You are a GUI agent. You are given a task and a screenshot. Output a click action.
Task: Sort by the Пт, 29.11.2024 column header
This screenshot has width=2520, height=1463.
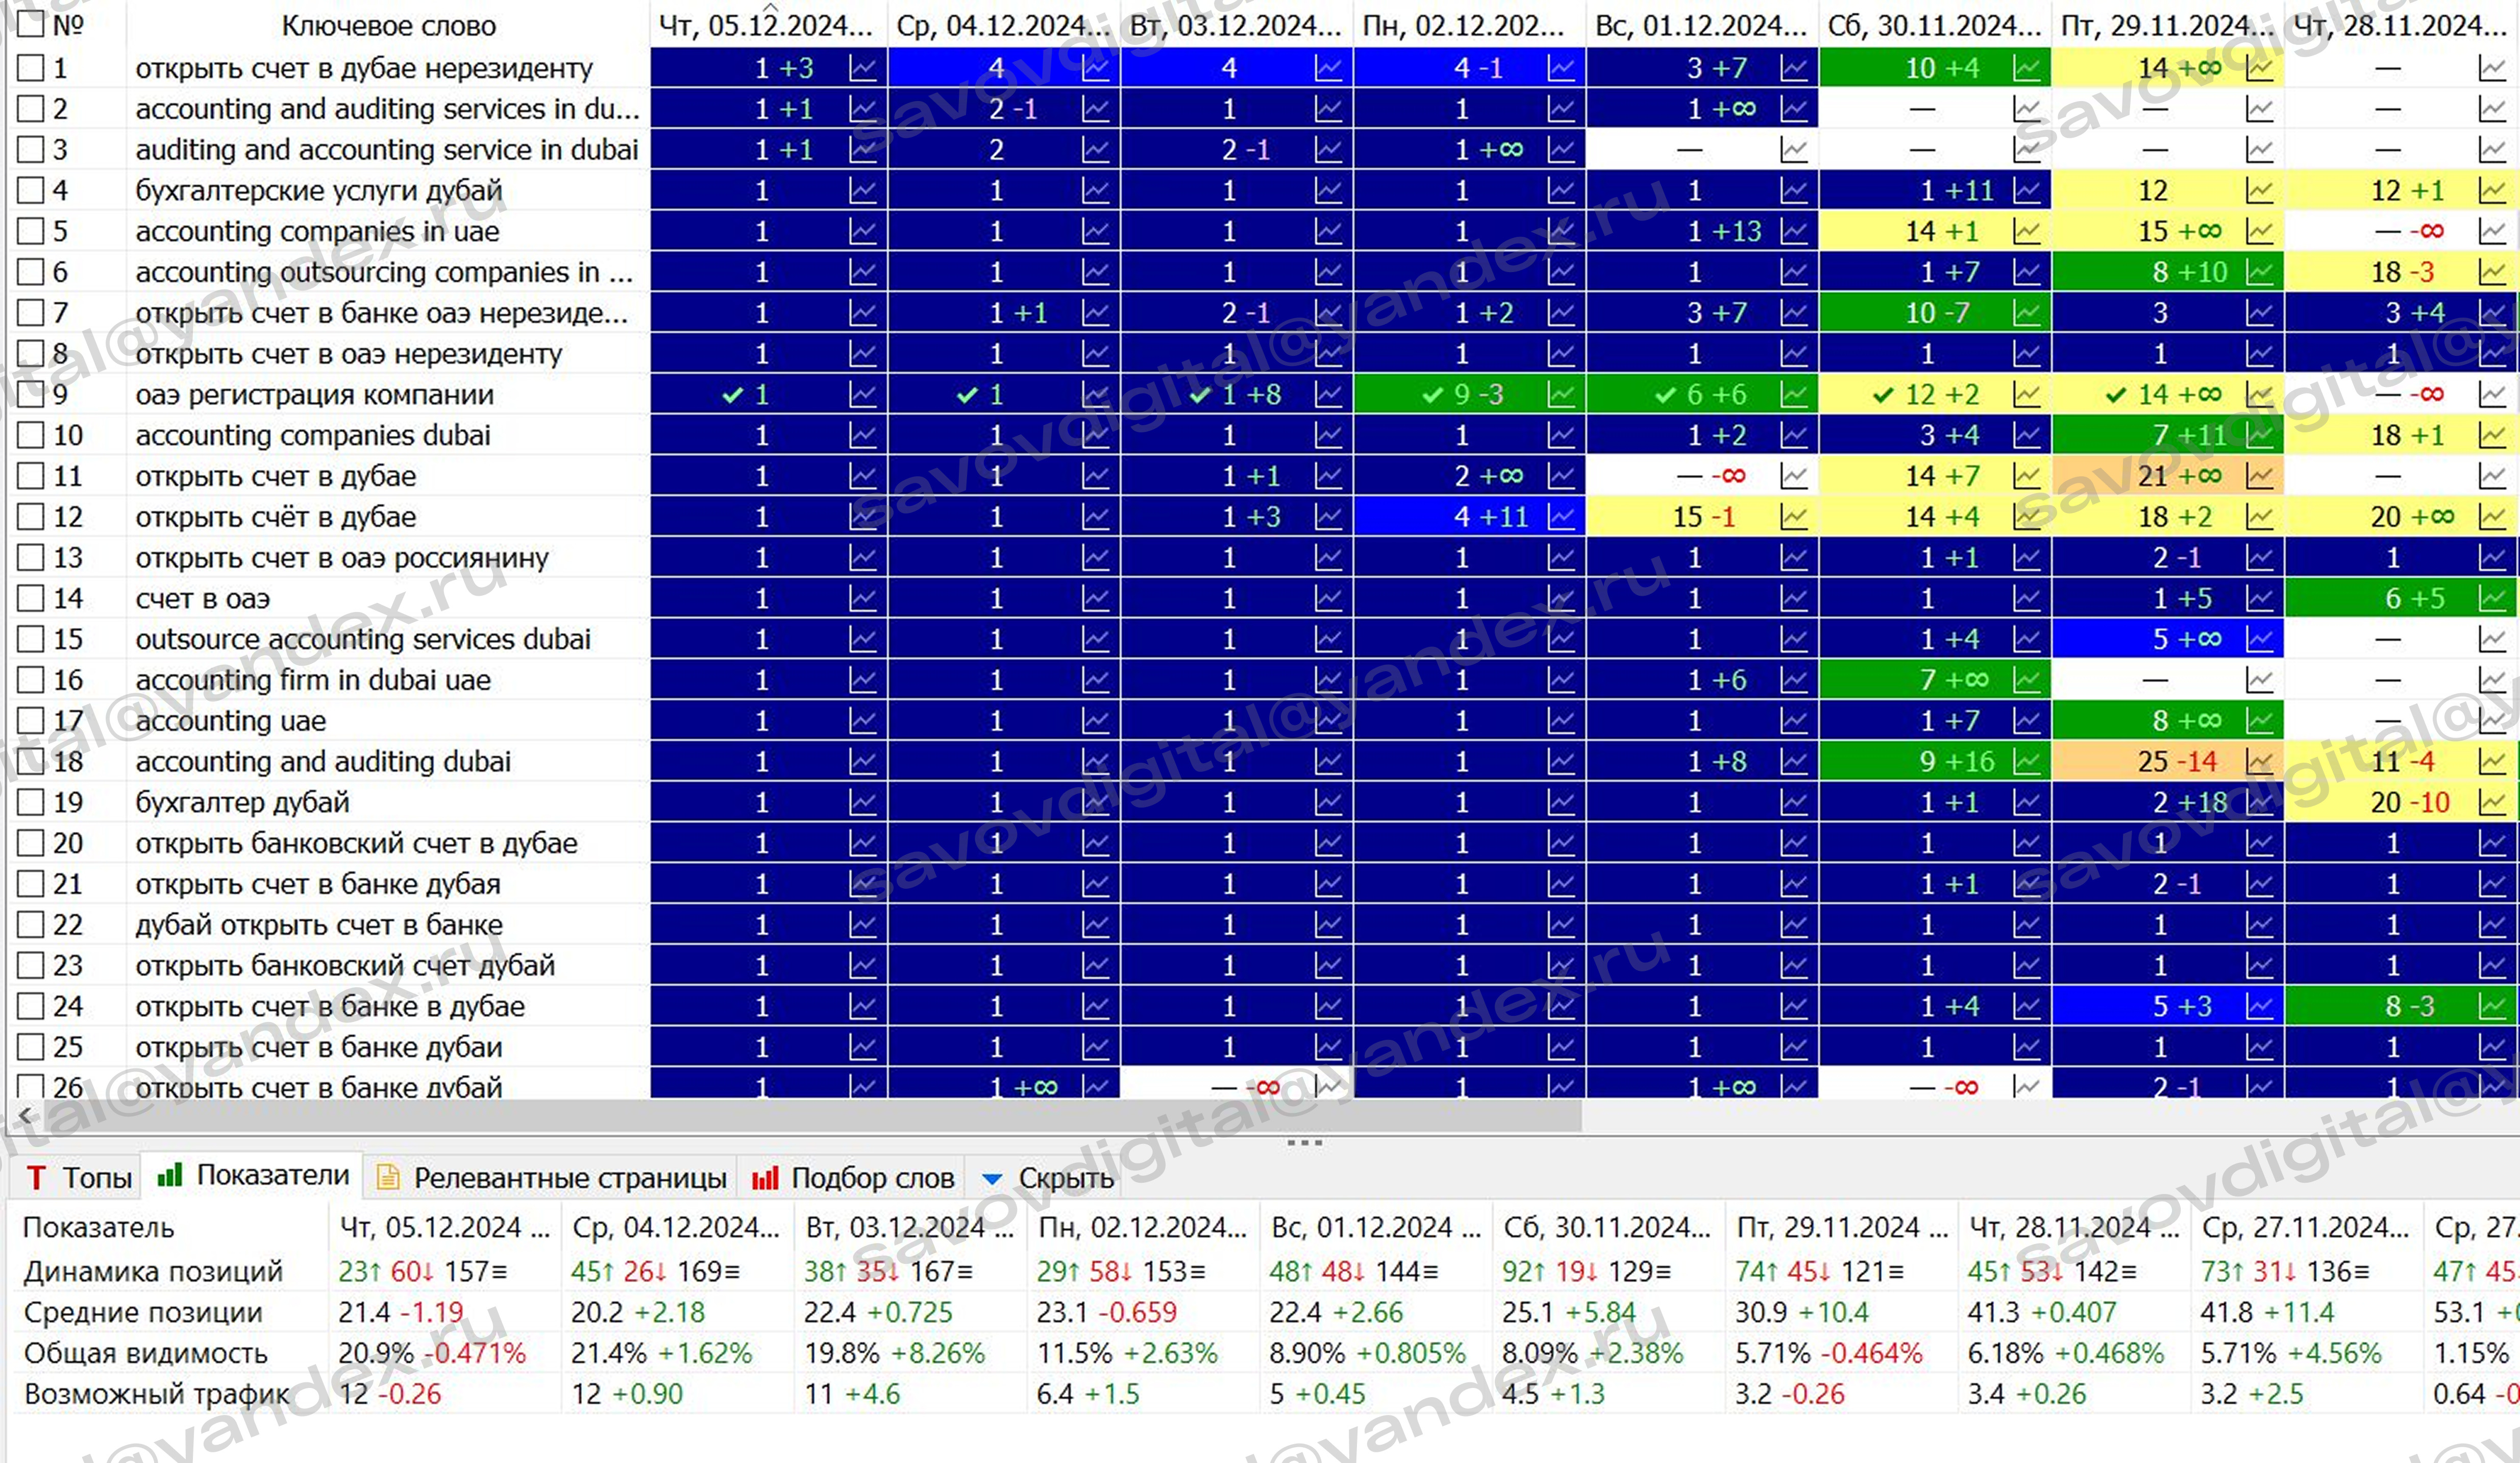point(2167,25)
